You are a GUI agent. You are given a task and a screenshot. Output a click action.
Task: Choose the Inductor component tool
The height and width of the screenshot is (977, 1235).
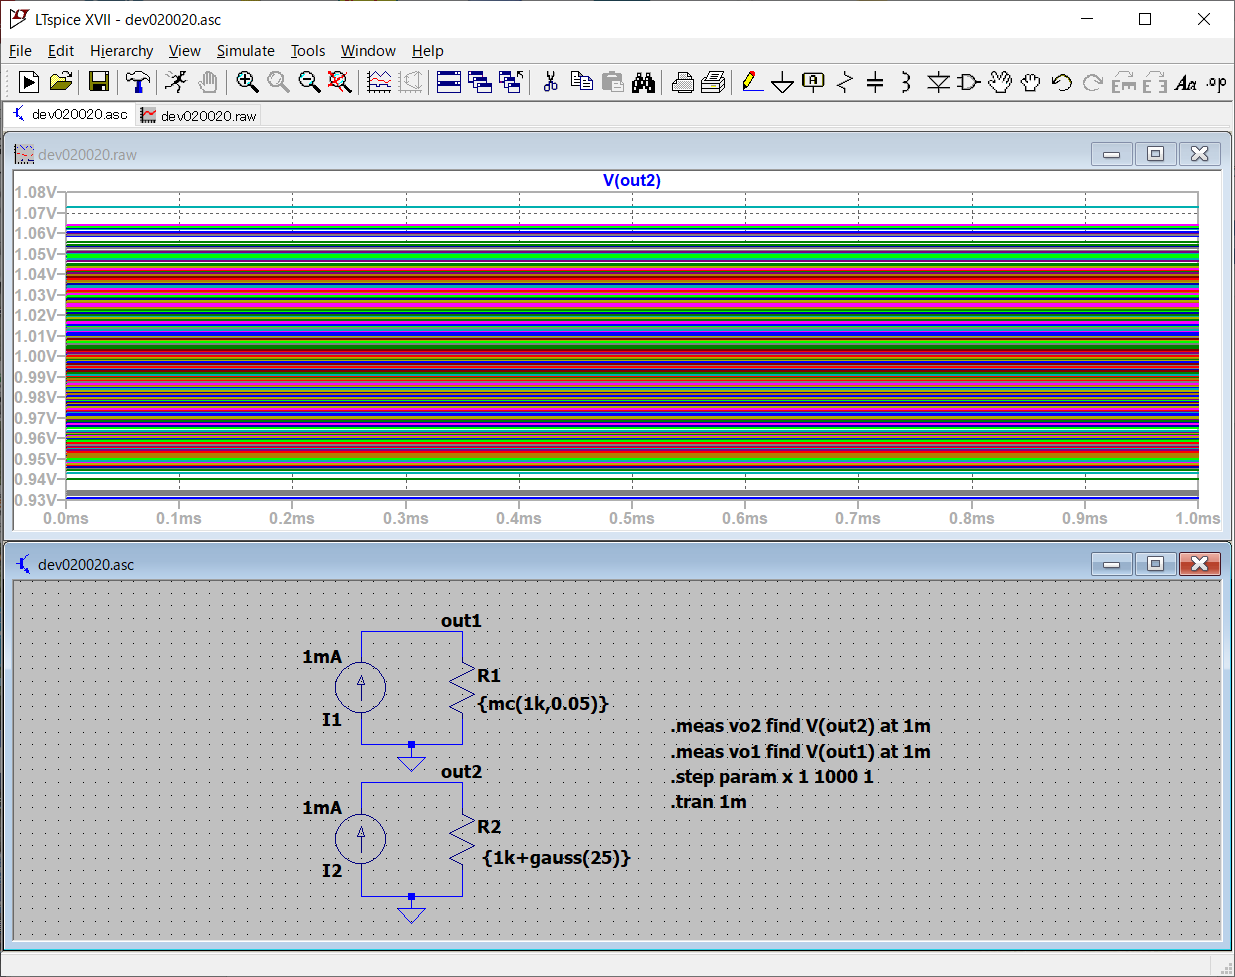tap(905, 82)
